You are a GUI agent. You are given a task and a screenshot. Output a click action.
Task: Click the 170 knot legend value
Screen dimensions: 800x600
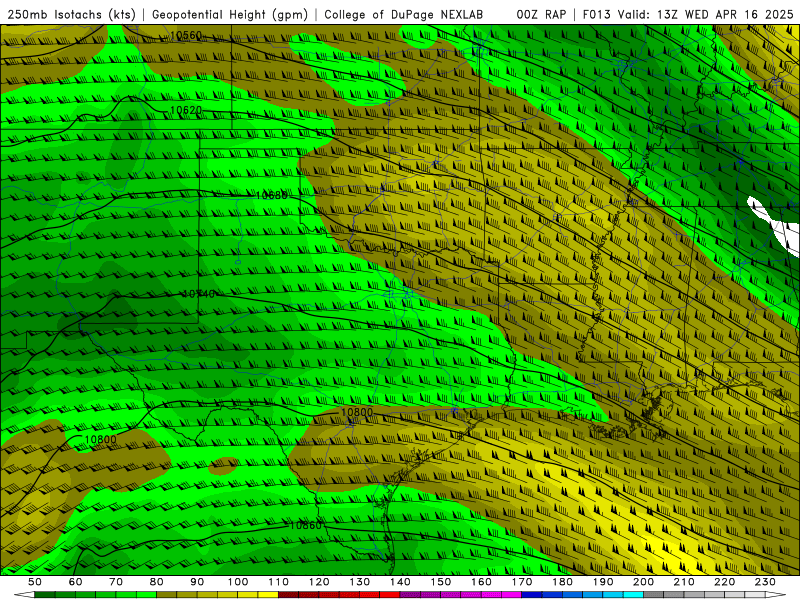522,582
